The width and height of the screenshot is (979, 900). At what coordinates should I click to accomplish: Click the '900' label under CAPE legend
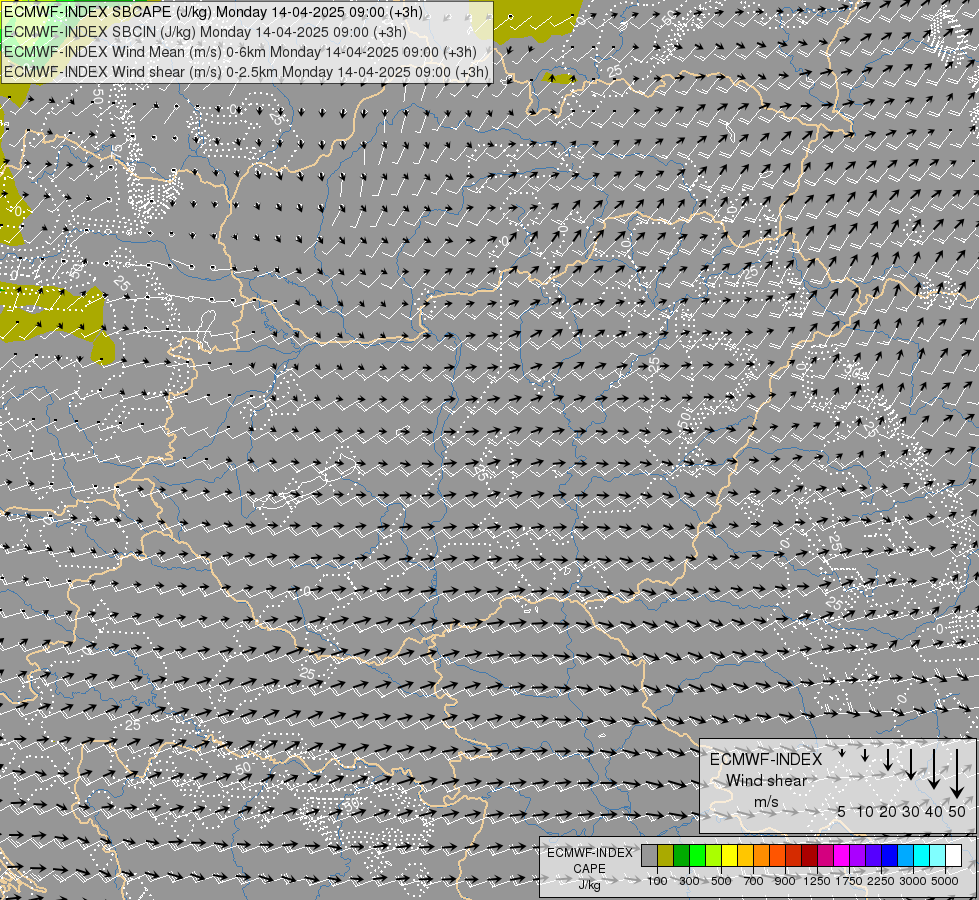(785, 881)
